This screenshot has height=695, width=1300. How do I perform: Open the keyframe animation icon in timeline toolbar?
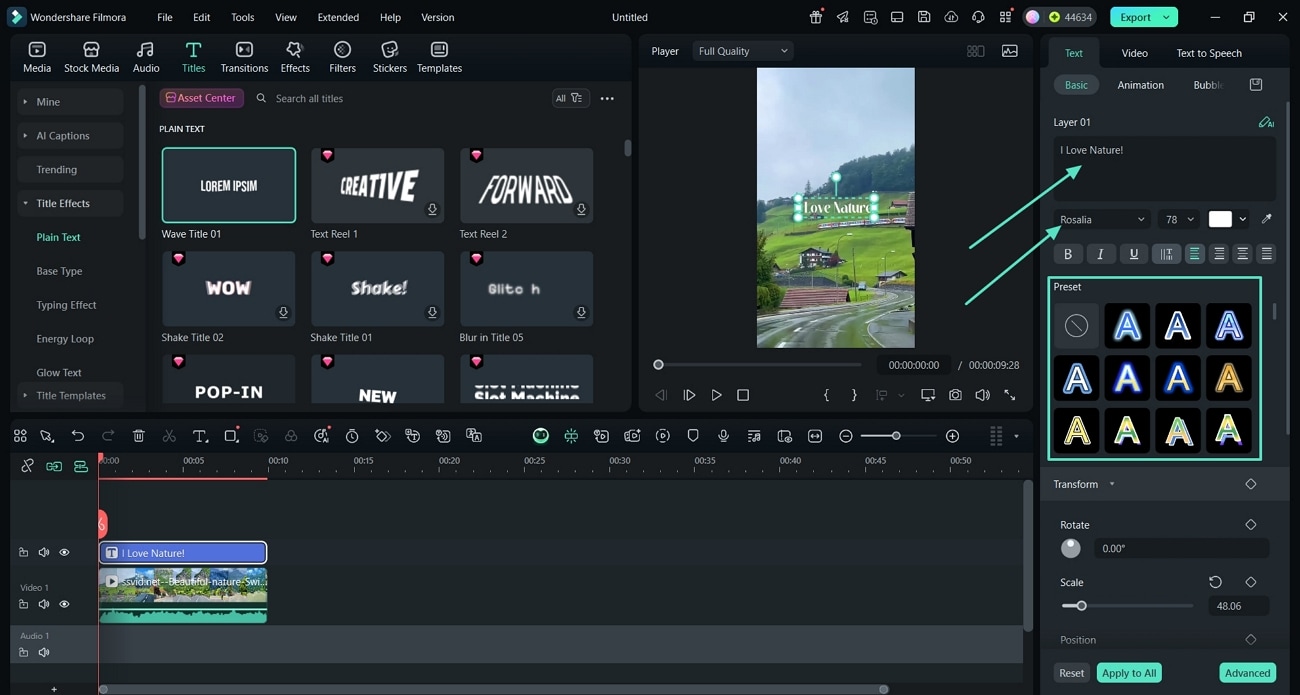click(x=382, y=435)
